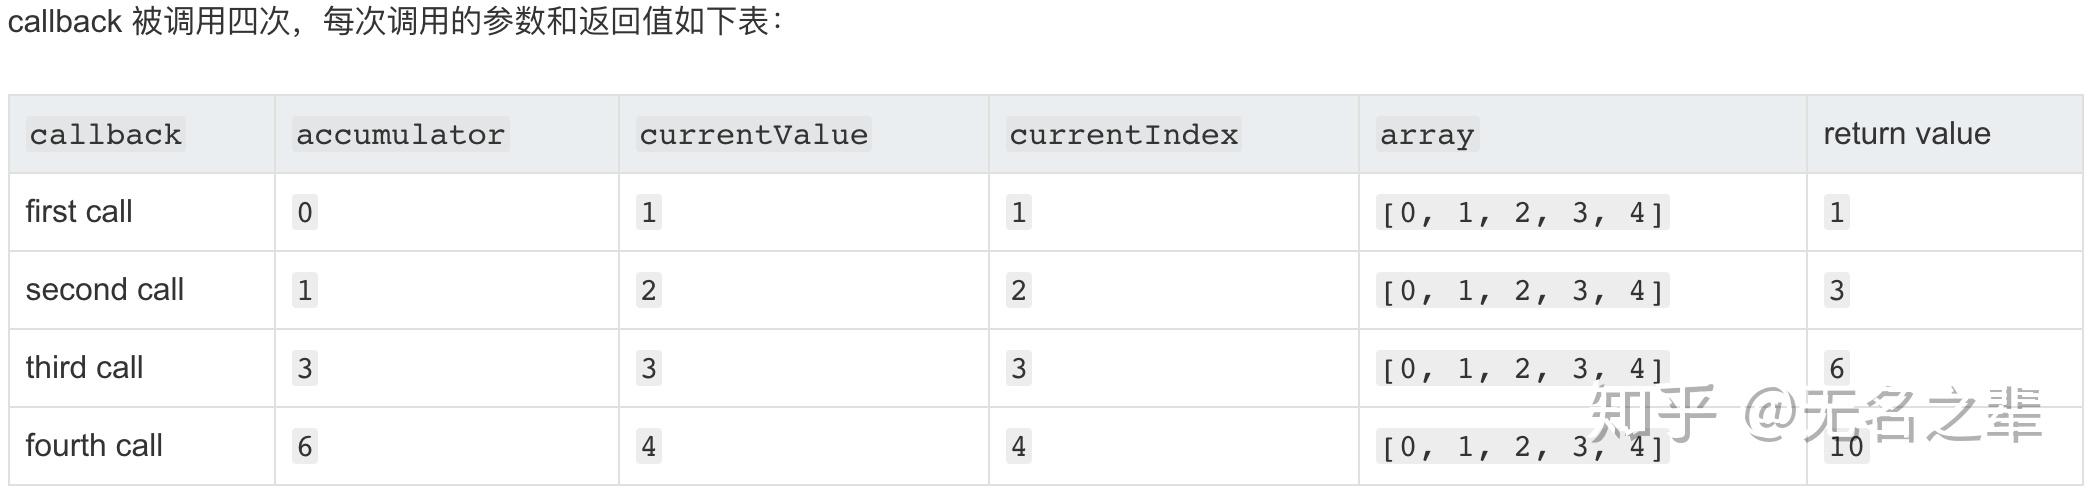2096x498 pixels.
Task: Select return value 3 in second call row
Action: click(x=1836, y=291)
